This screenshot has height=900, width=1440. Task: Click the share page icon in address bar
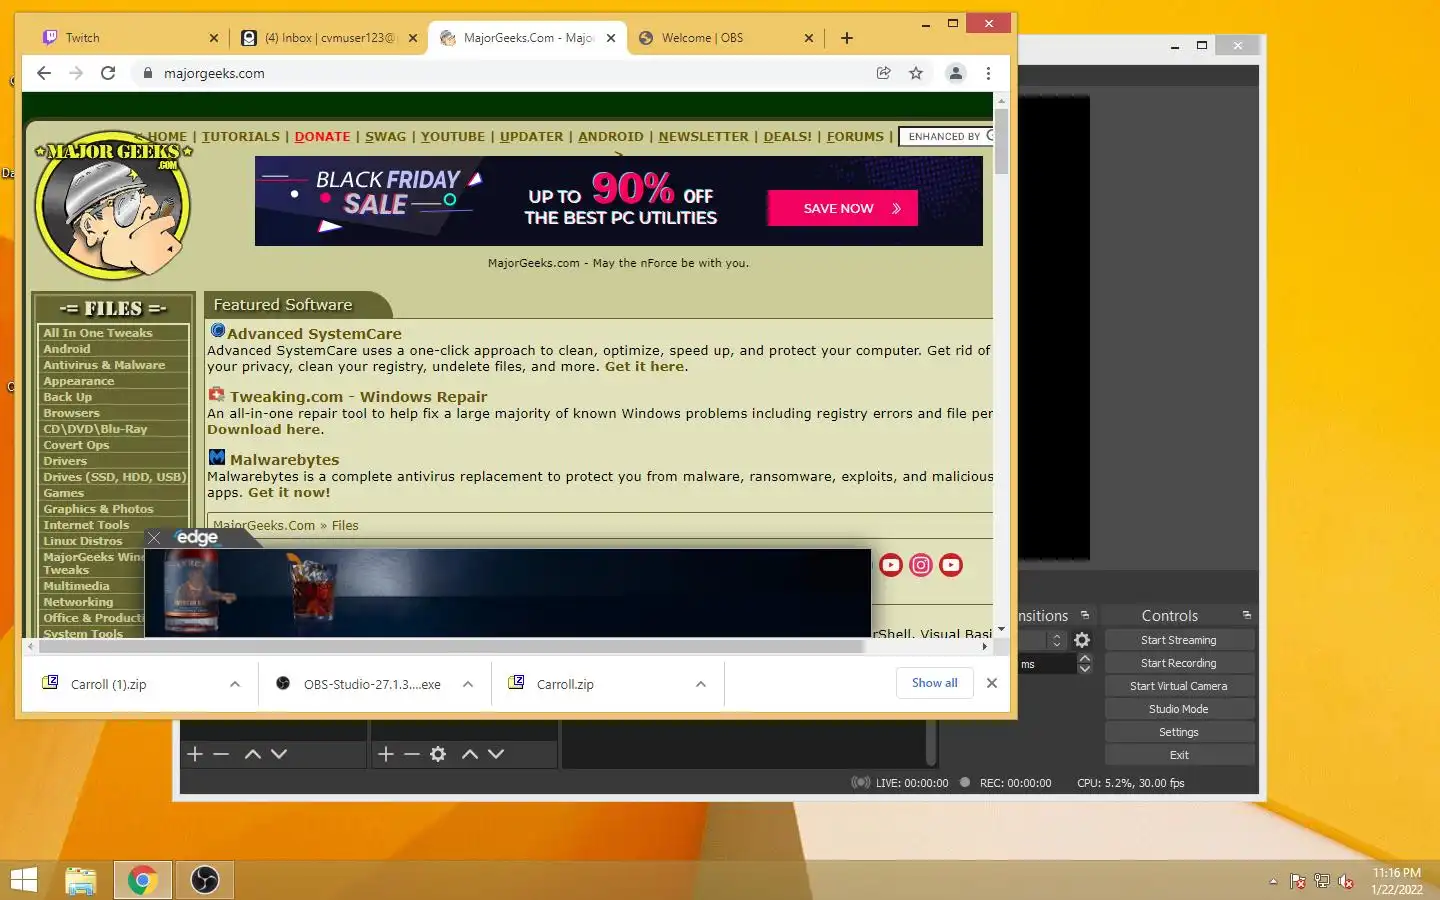coord(883,73)
